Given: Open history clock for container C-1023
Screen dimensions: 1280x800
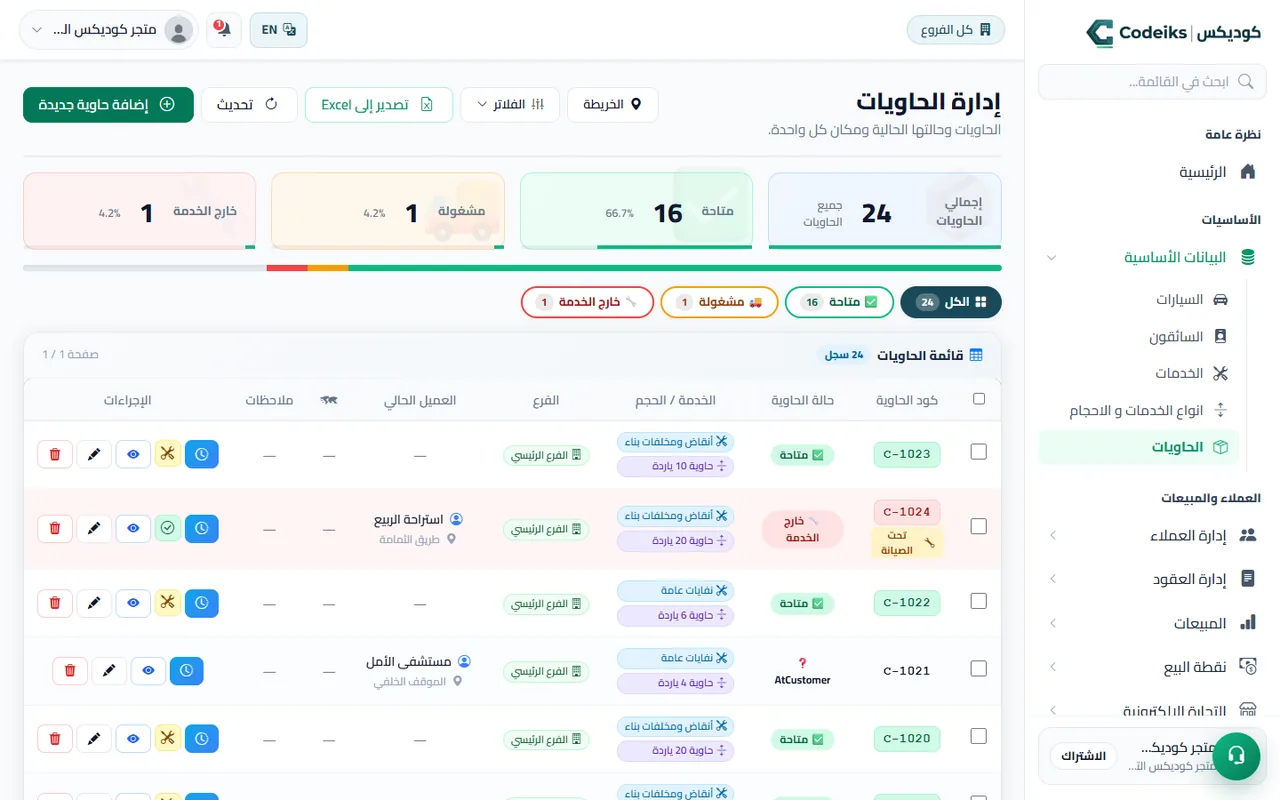Looking at the screenshot, I should 202,454.
